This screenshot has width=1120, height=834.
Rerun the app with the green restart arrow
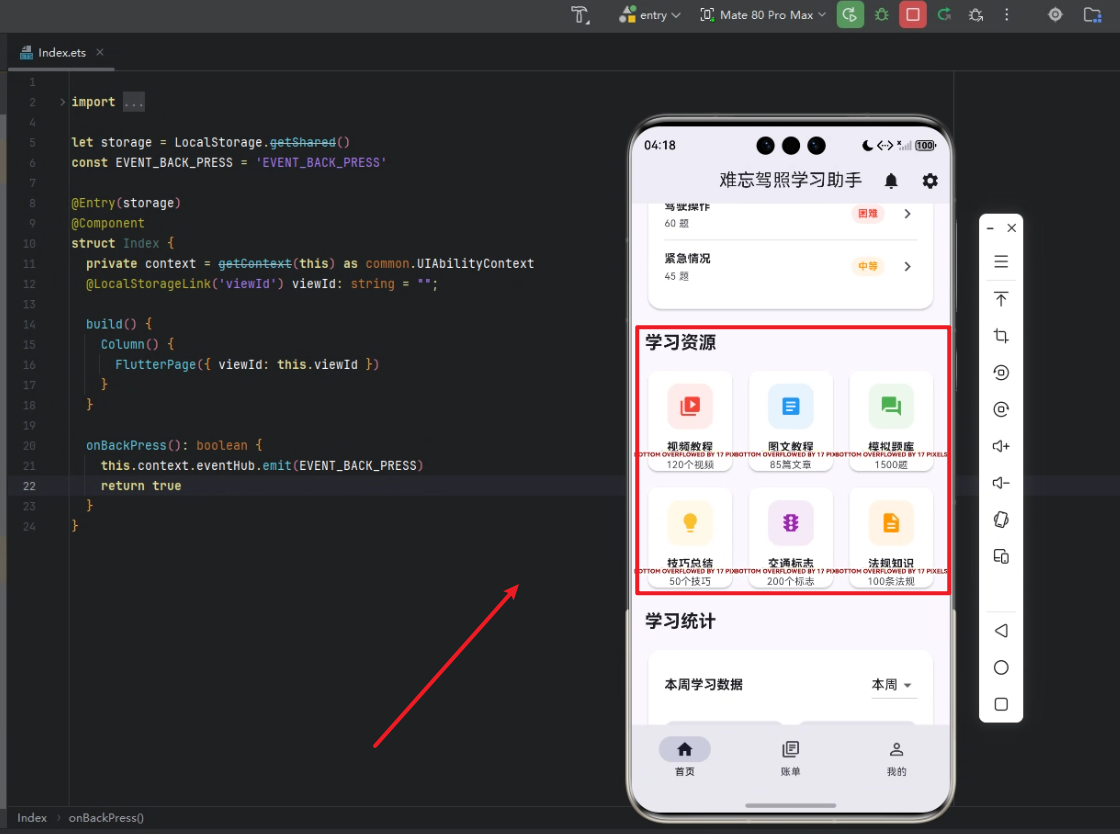pyautogui.click(x=944, y=15)
